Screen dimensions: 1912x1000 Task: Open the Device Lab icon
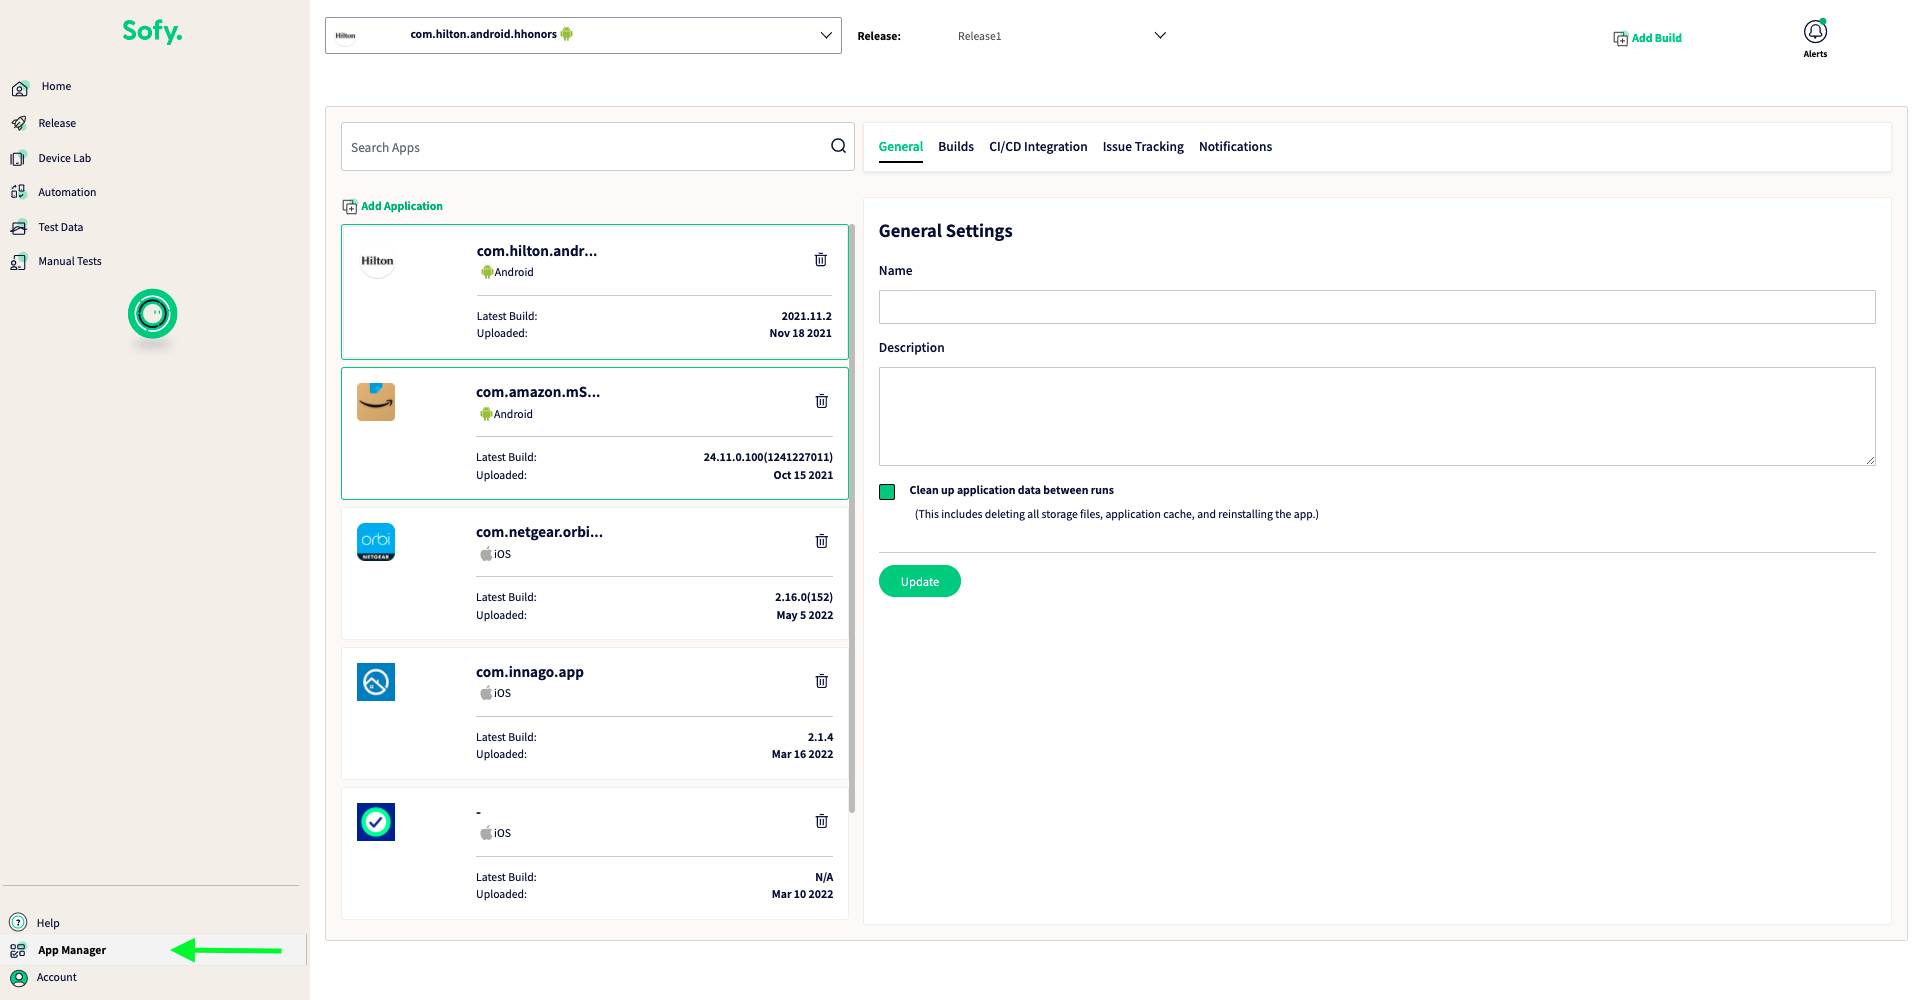pyautogui.click(x=18, y=158)
